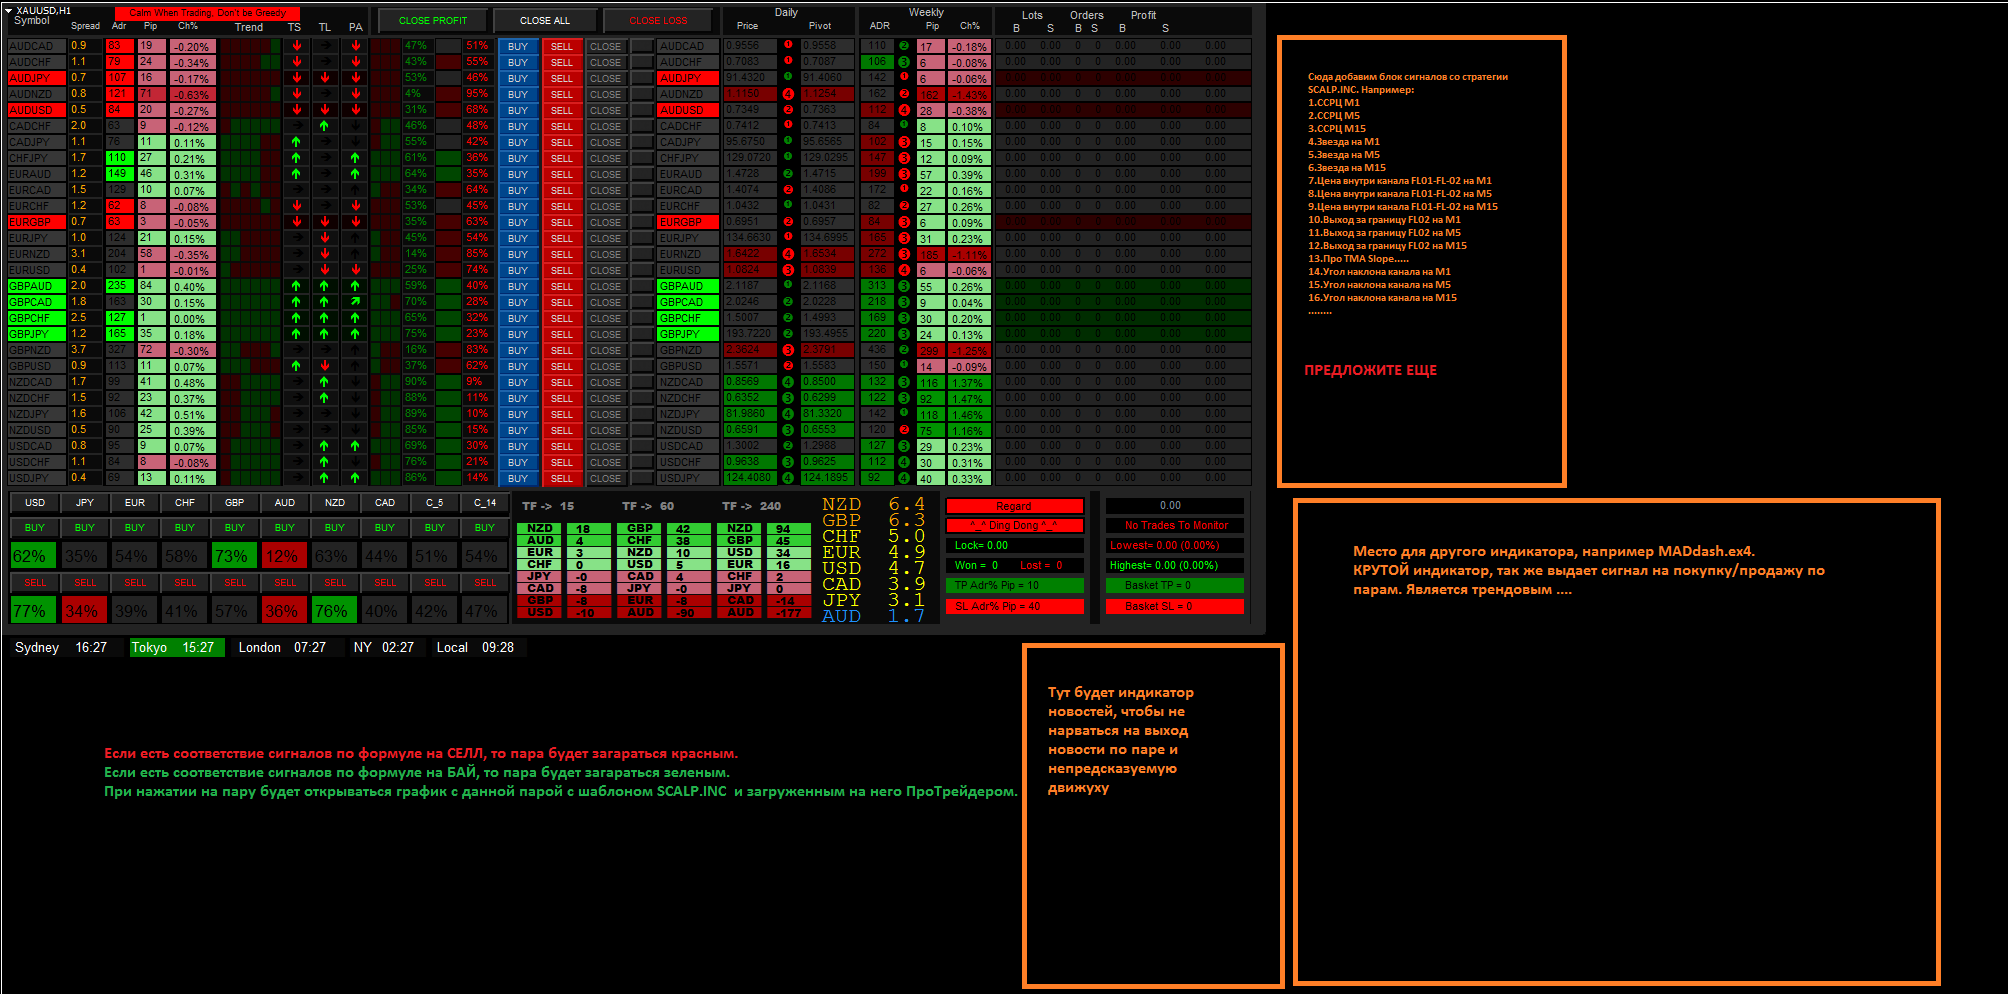Switch to the C_14 tab
This screenshot has width=2008, height=994.
(x=485, y=503)
